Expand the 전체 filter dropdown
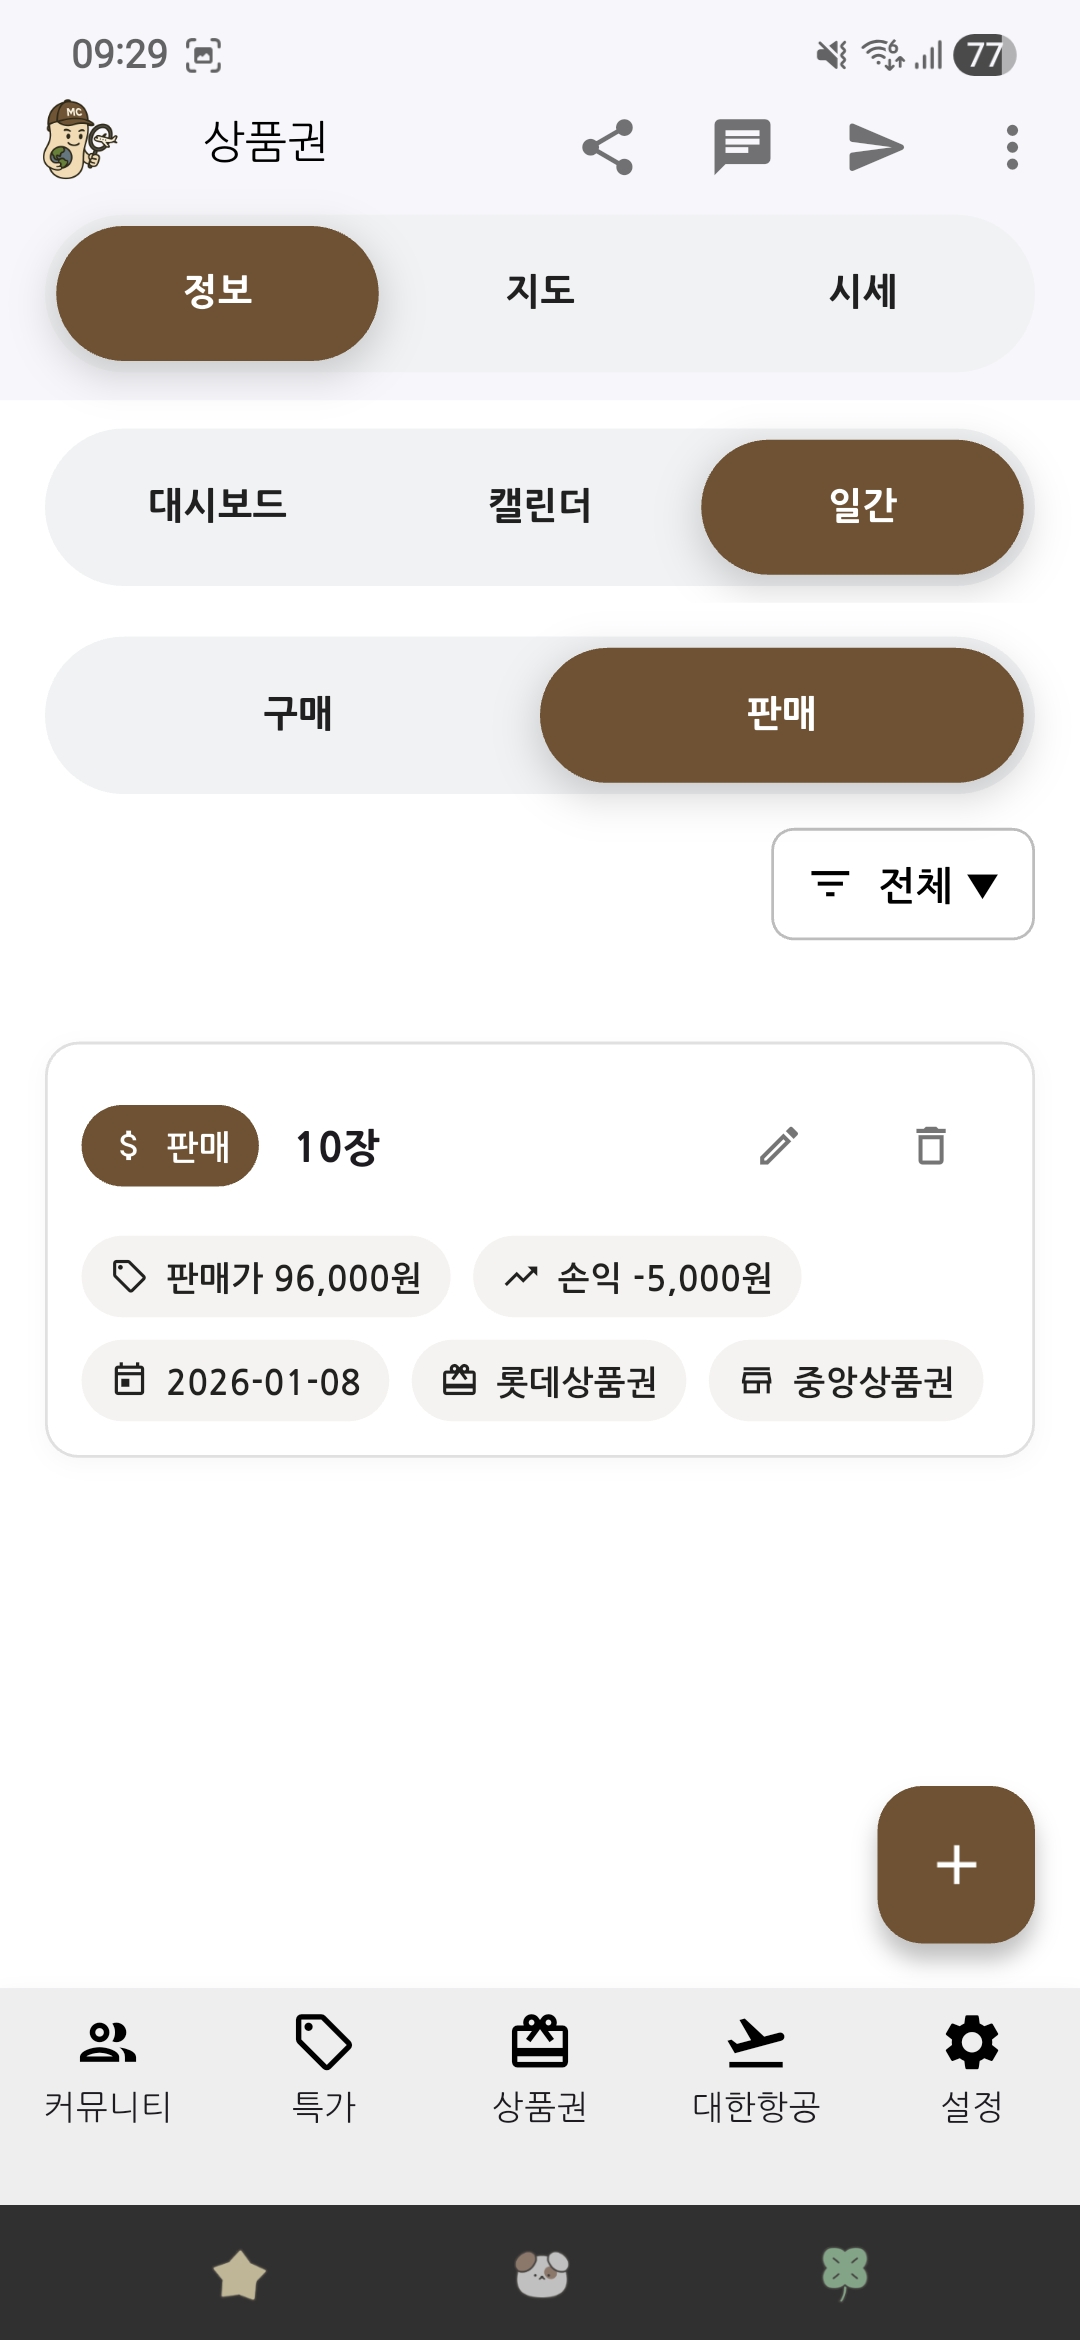Viewport: 1080px width, 2340px height. click(x=902, y=884)
